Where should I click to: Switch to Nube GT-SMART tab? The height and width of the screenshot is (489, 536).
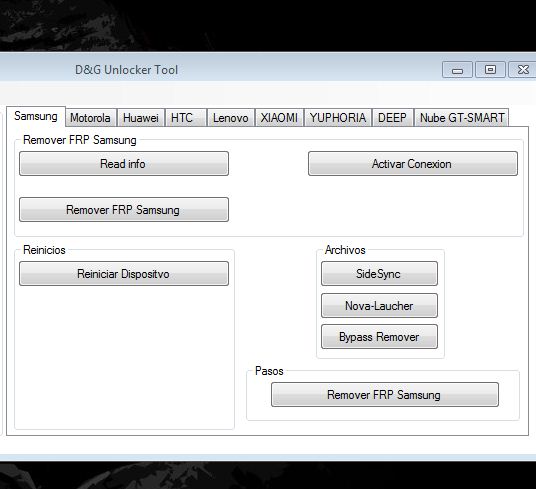[461, 118]
